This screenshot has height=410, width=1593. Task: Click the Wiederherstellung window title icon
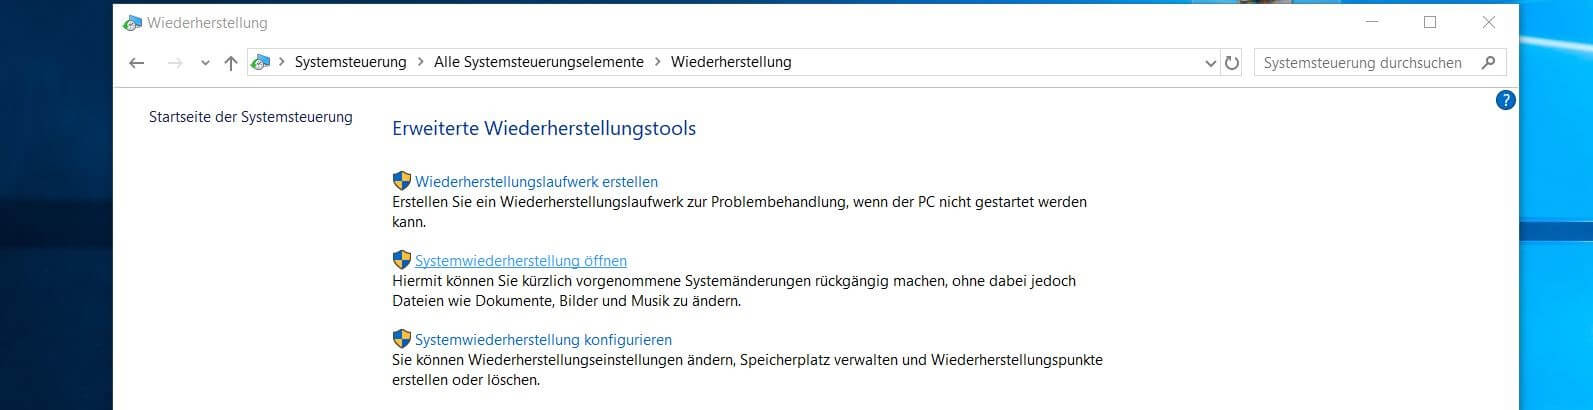(132, 22)
